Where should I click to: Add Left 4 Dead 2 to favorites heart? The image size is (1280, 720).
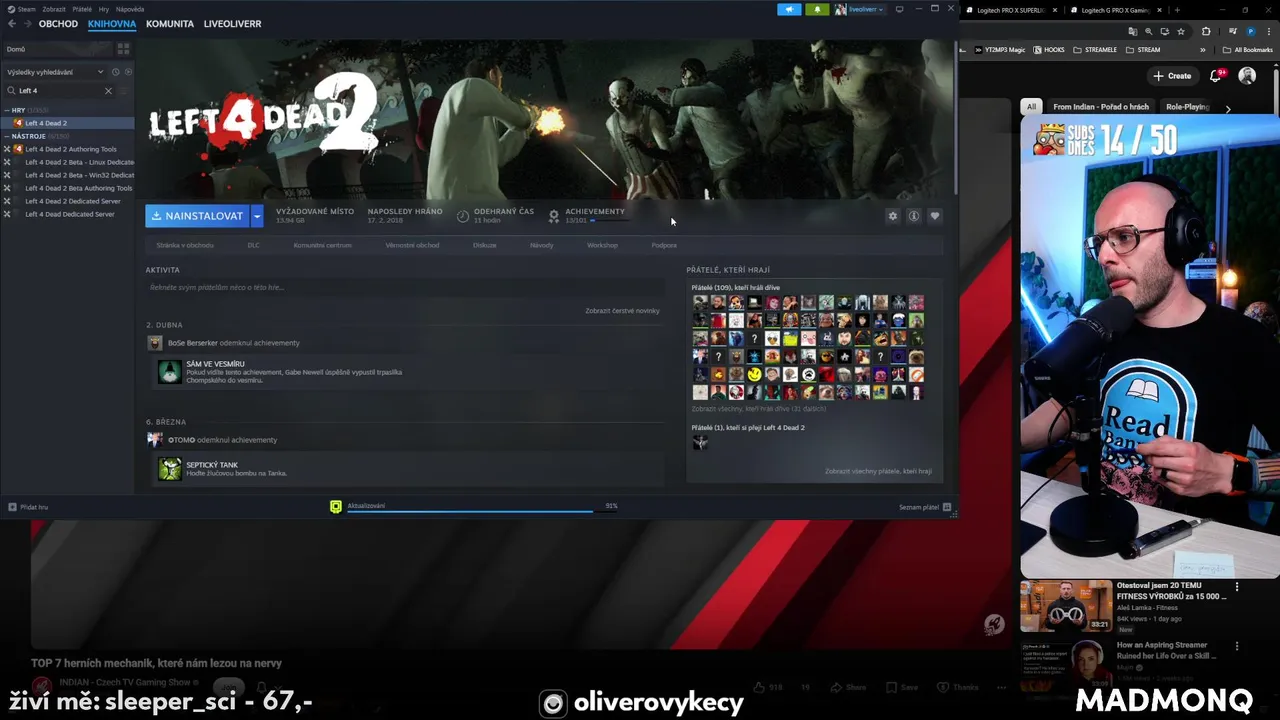point(935,216)
